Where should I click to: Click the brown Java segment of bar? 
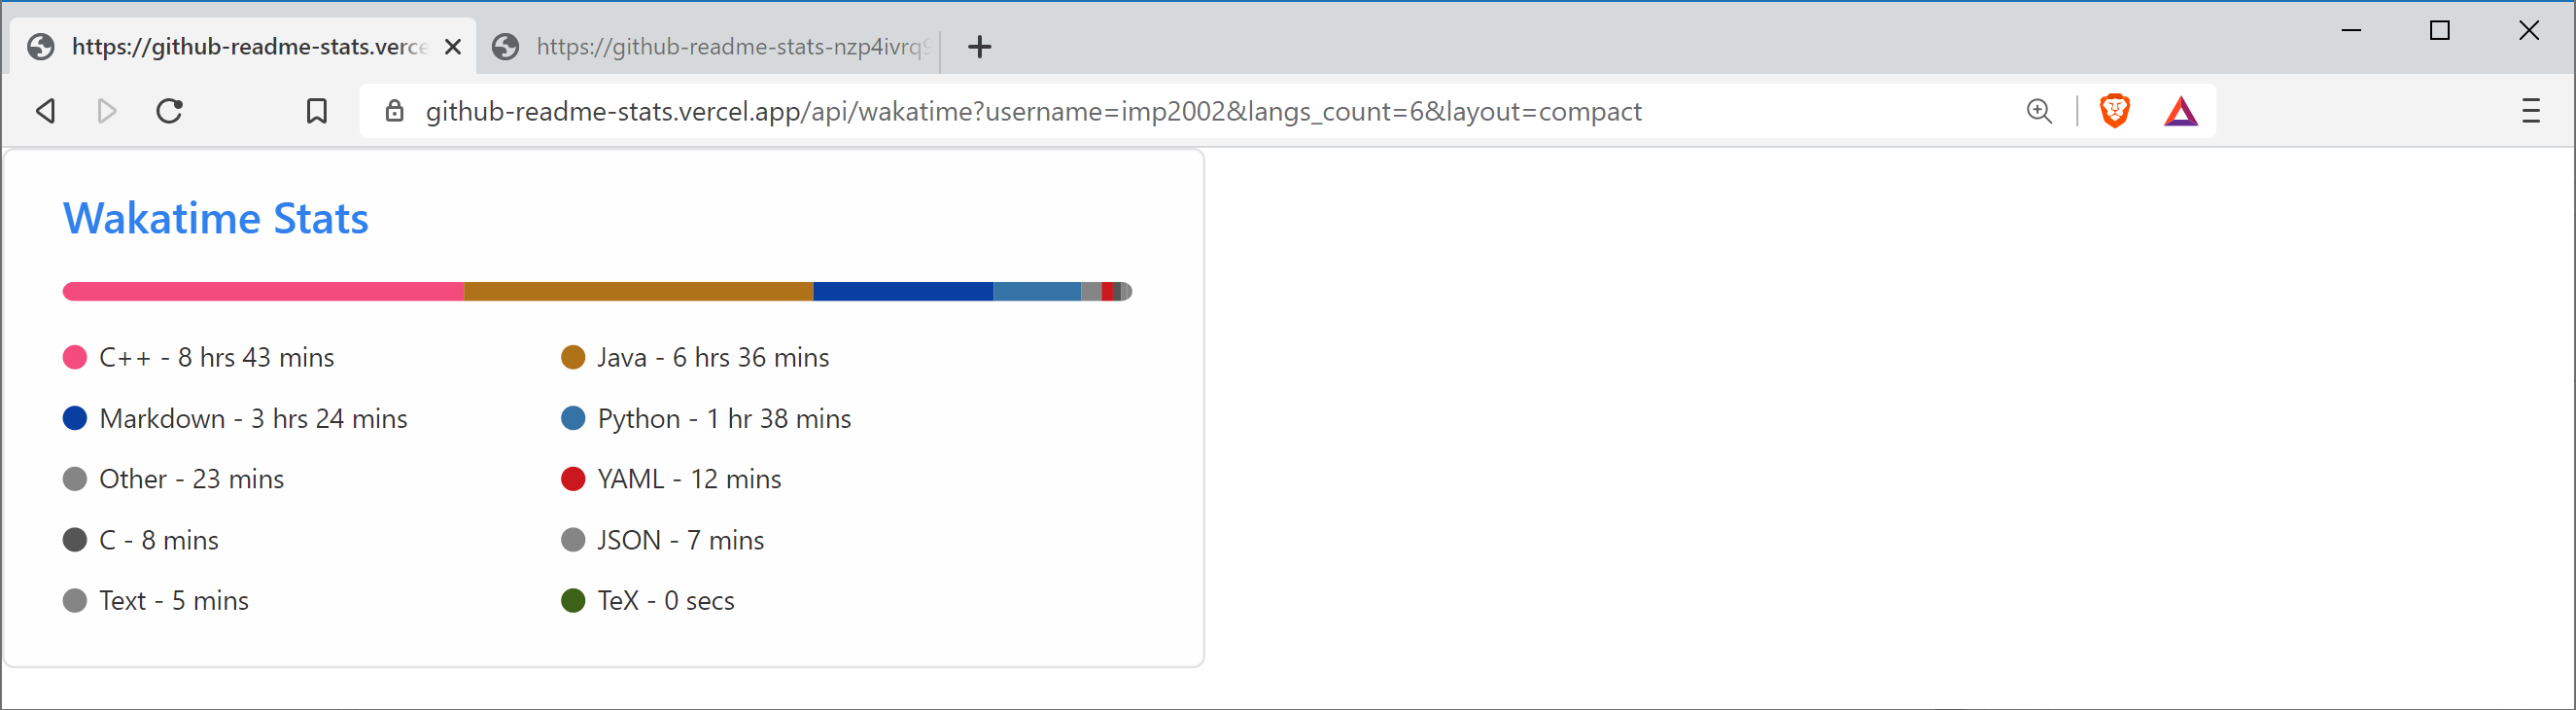[x=639, y=292]
